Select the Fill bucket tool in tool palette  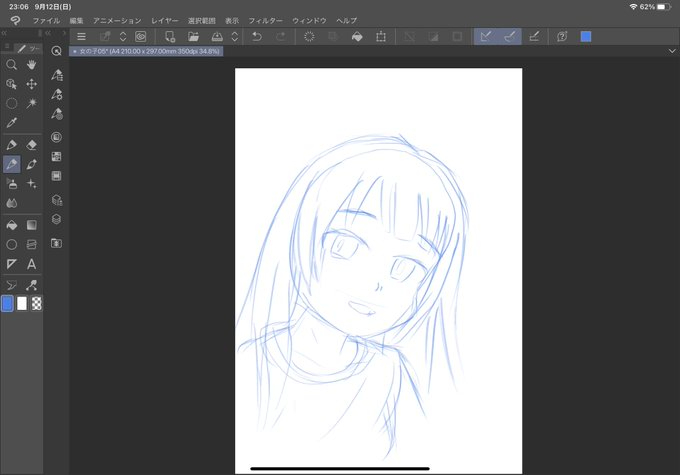click(x=11, y=225)
